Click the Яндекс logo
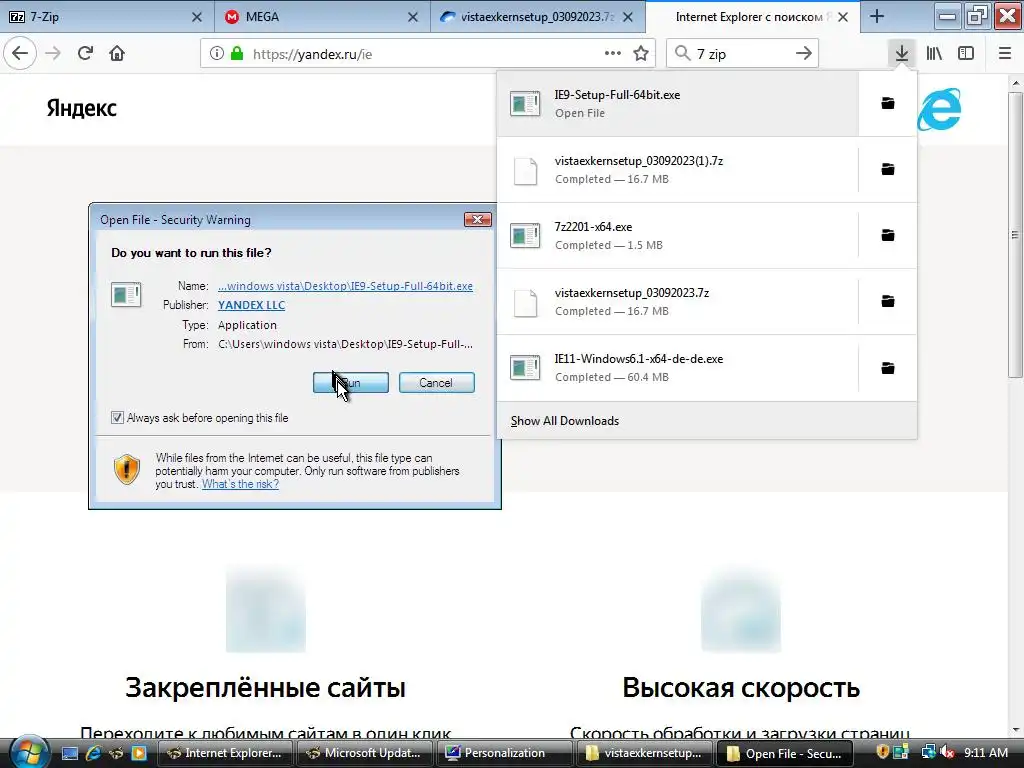Image resolution: width=1024 pixels, height=768 pixels. (82, 108)
